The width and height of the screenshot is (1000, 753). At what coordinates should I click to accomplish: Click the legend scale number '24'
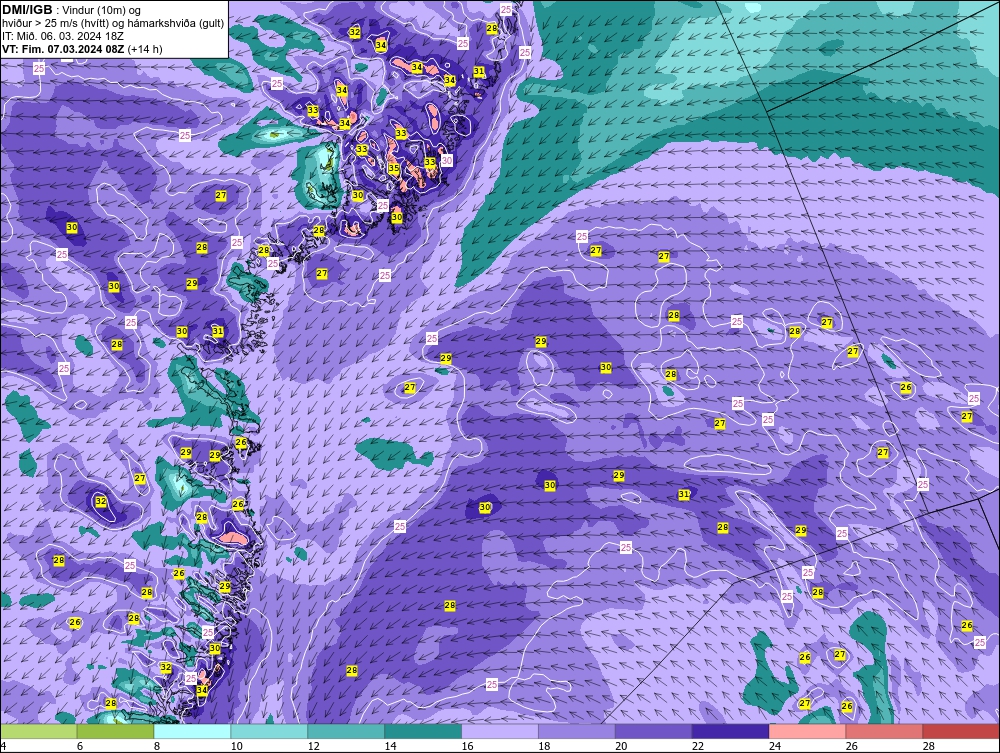(x=775, y=746)
